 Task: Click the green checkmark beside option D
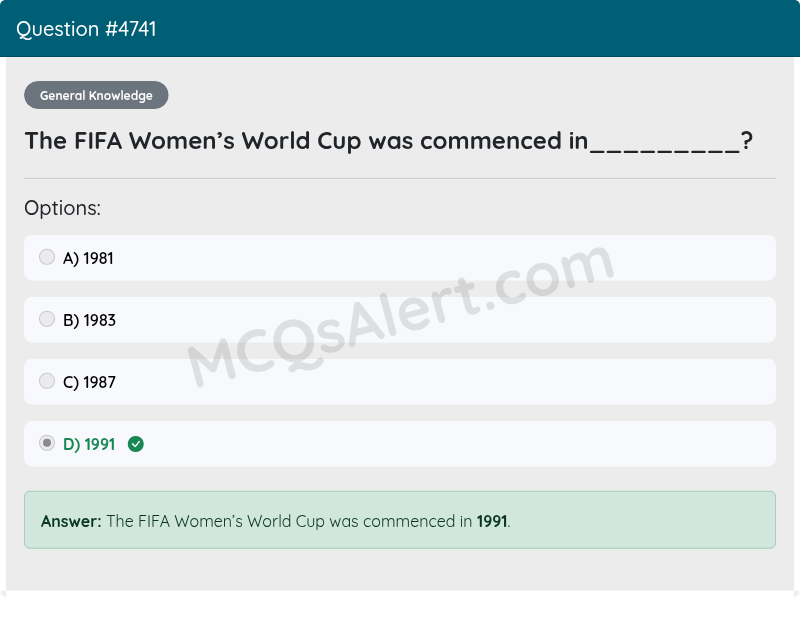pos(135,443)
